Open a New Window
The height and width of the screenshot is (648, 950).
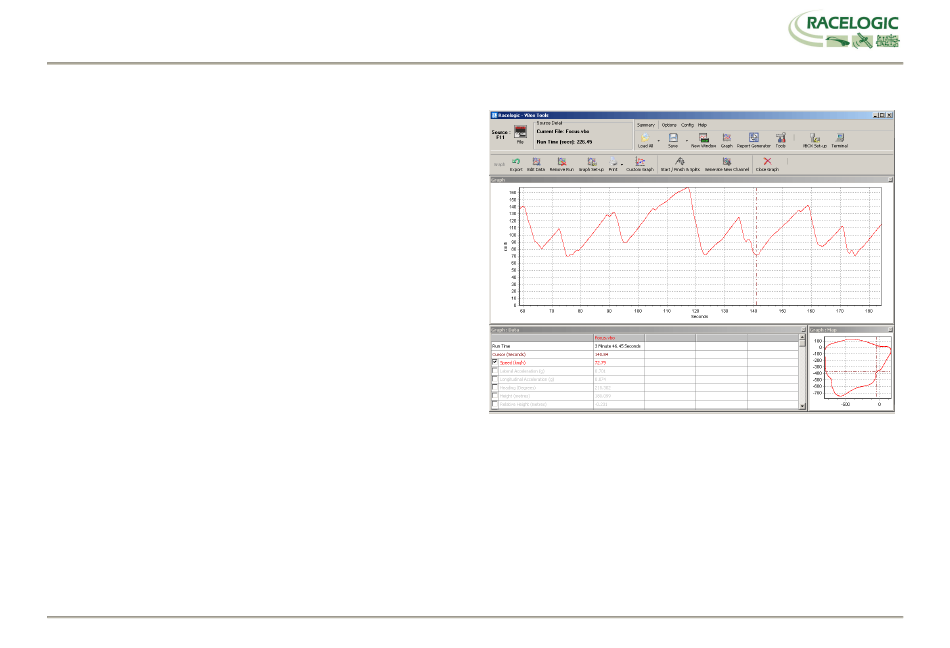[x=703, y=141]
